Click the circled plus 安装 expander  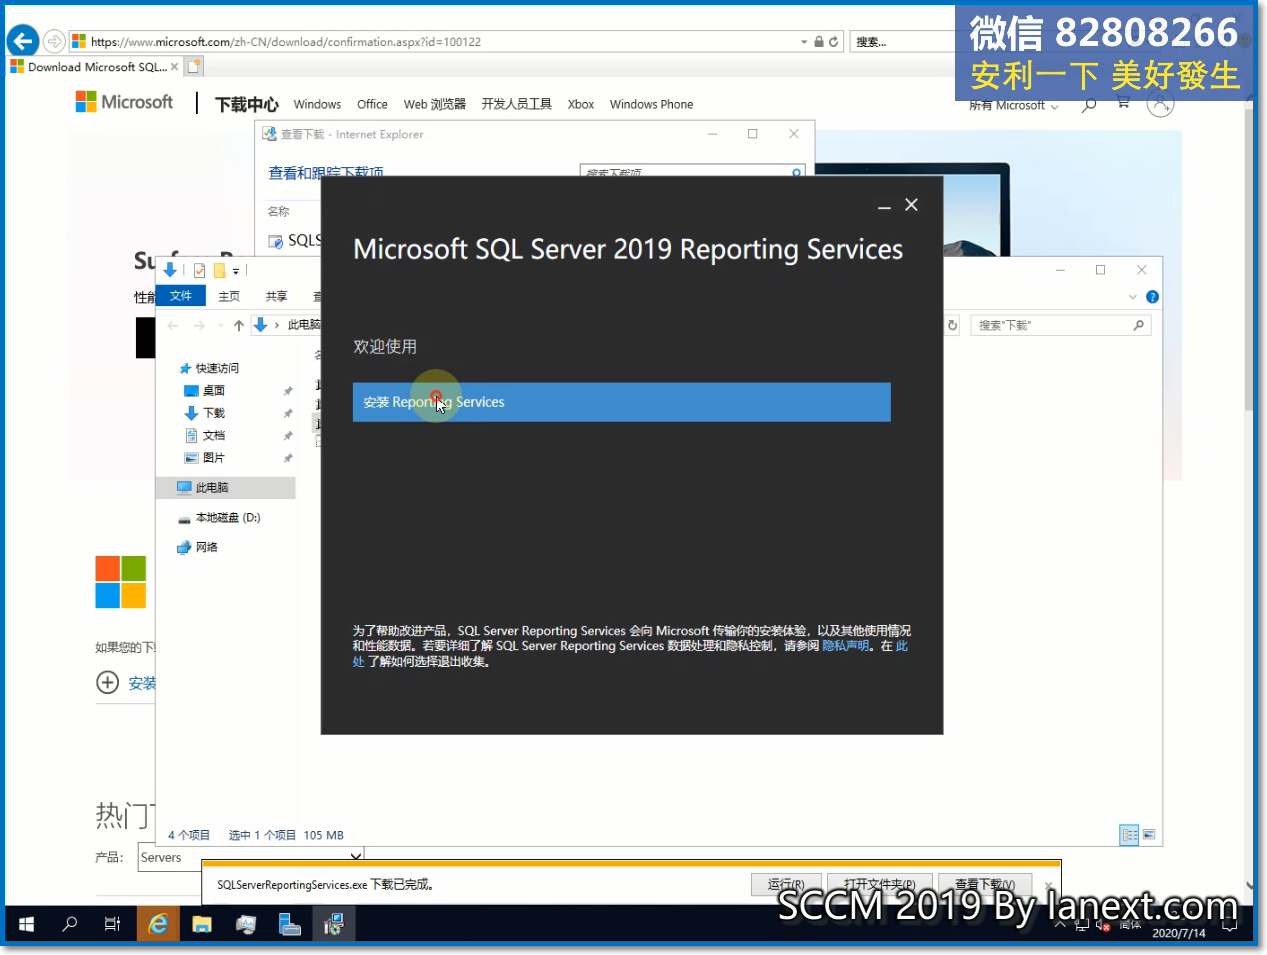click(x=107, y=682)
